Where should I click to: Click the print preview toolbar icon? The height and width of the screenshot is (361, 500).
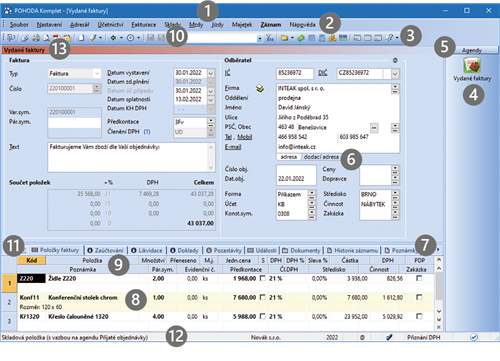47,38
